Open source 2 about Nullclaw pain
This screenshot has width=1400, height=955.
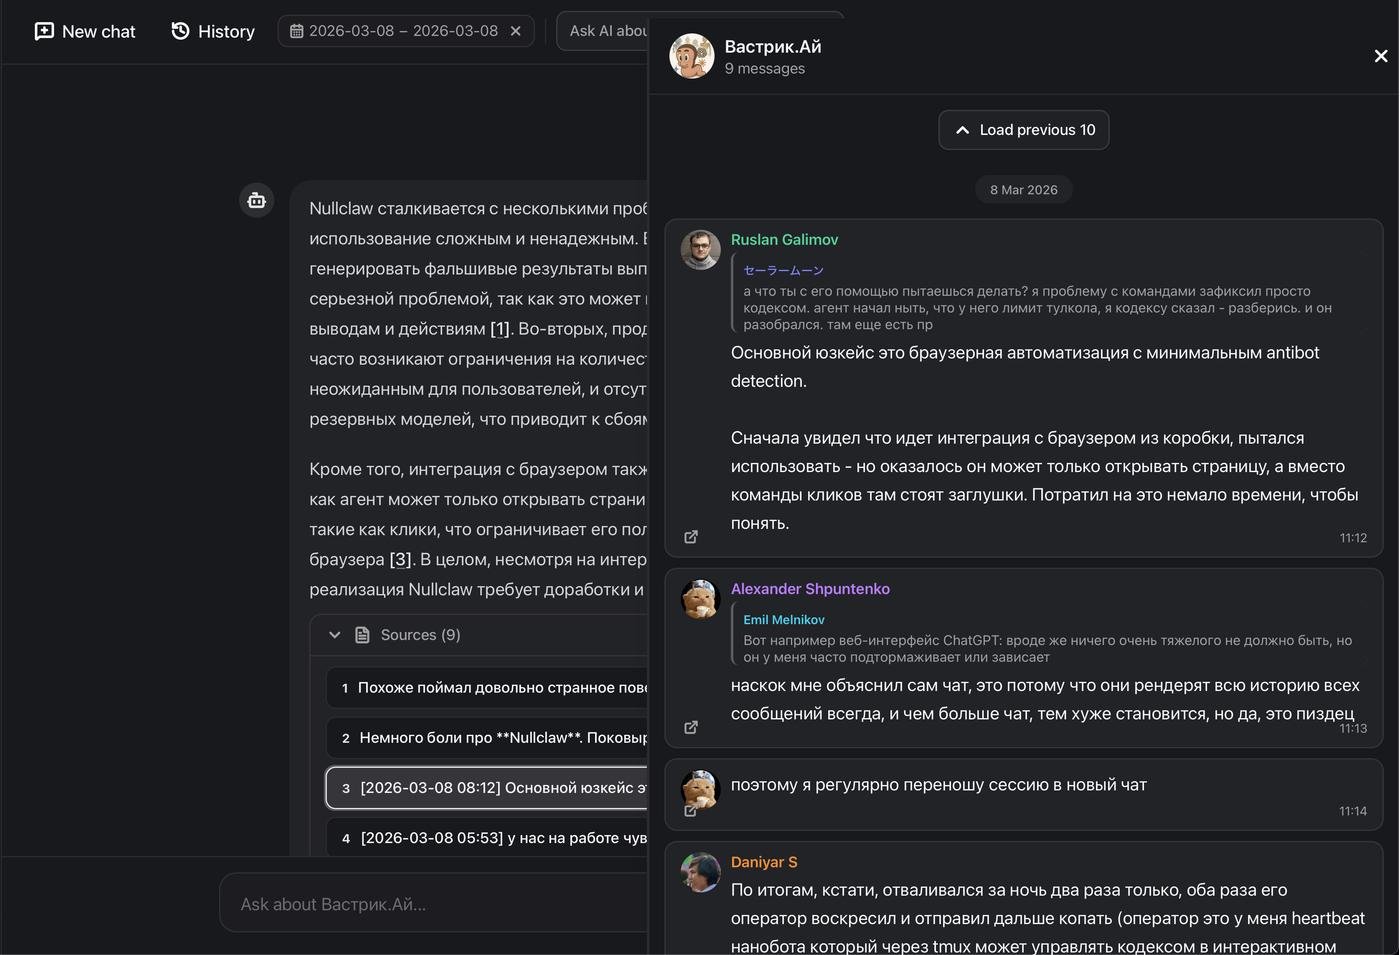[490, 738]
